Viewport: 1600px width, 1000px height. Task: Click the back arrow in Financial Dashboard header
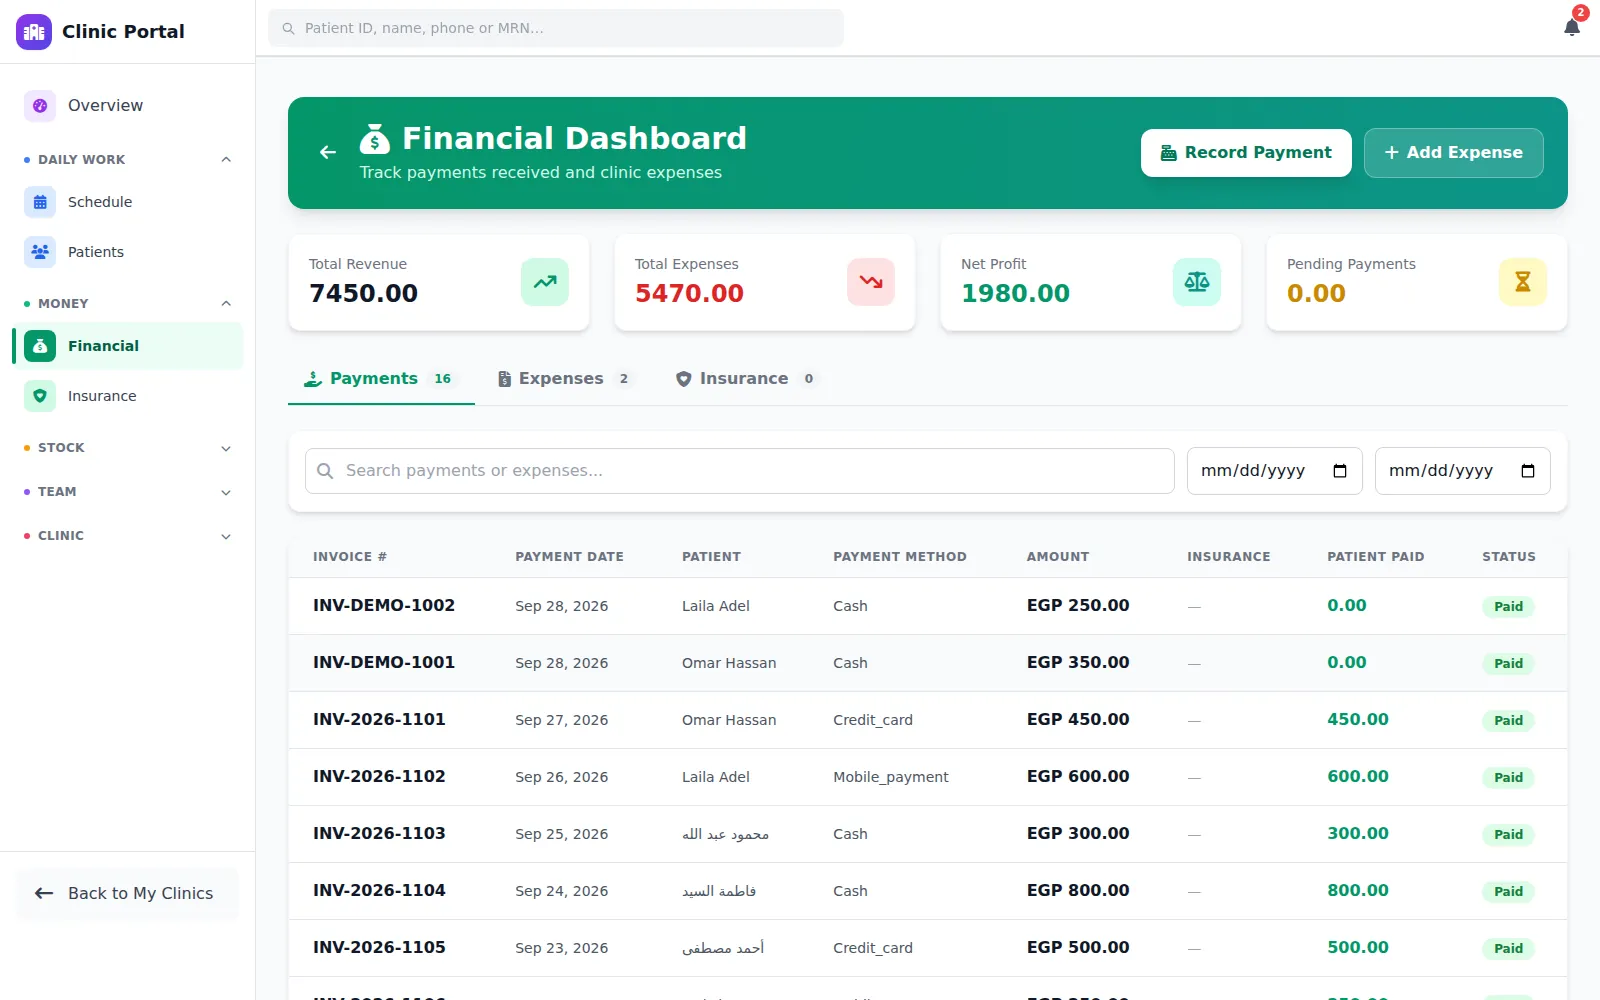coord(328,152)
